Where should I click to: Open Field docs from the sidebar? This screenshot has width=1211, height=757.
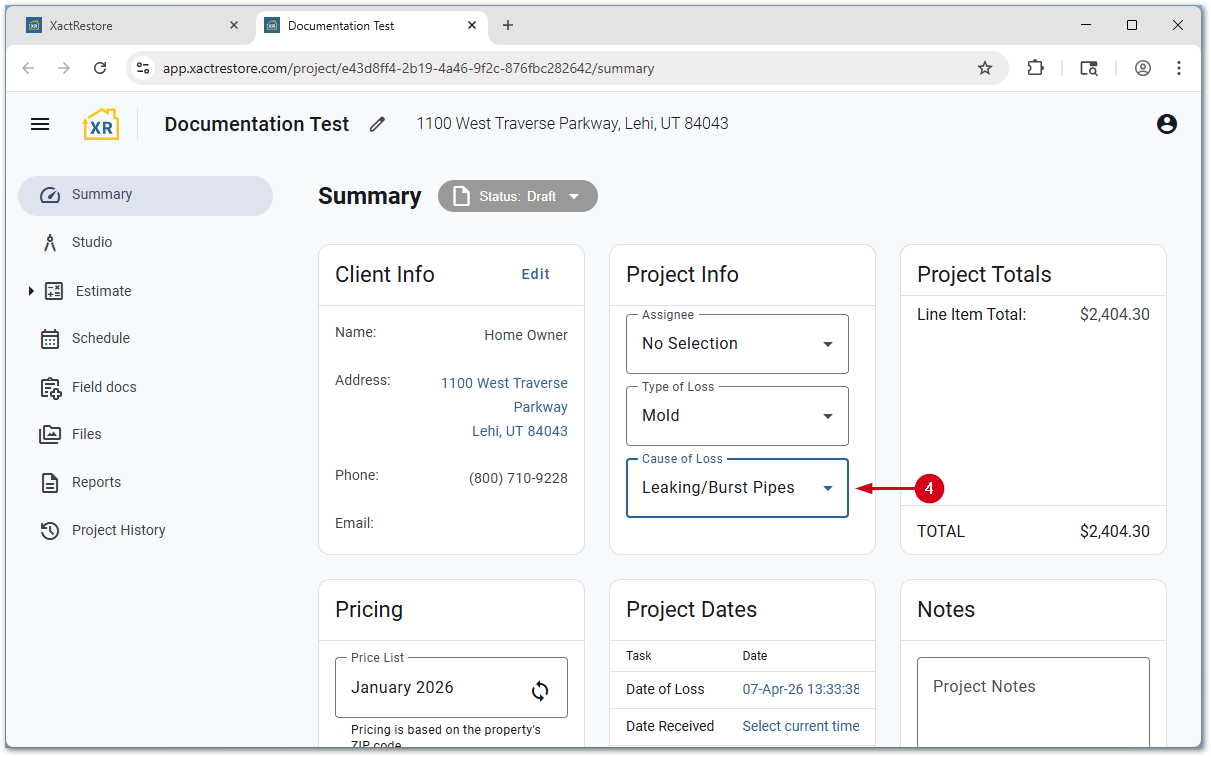tap(103, 387)
